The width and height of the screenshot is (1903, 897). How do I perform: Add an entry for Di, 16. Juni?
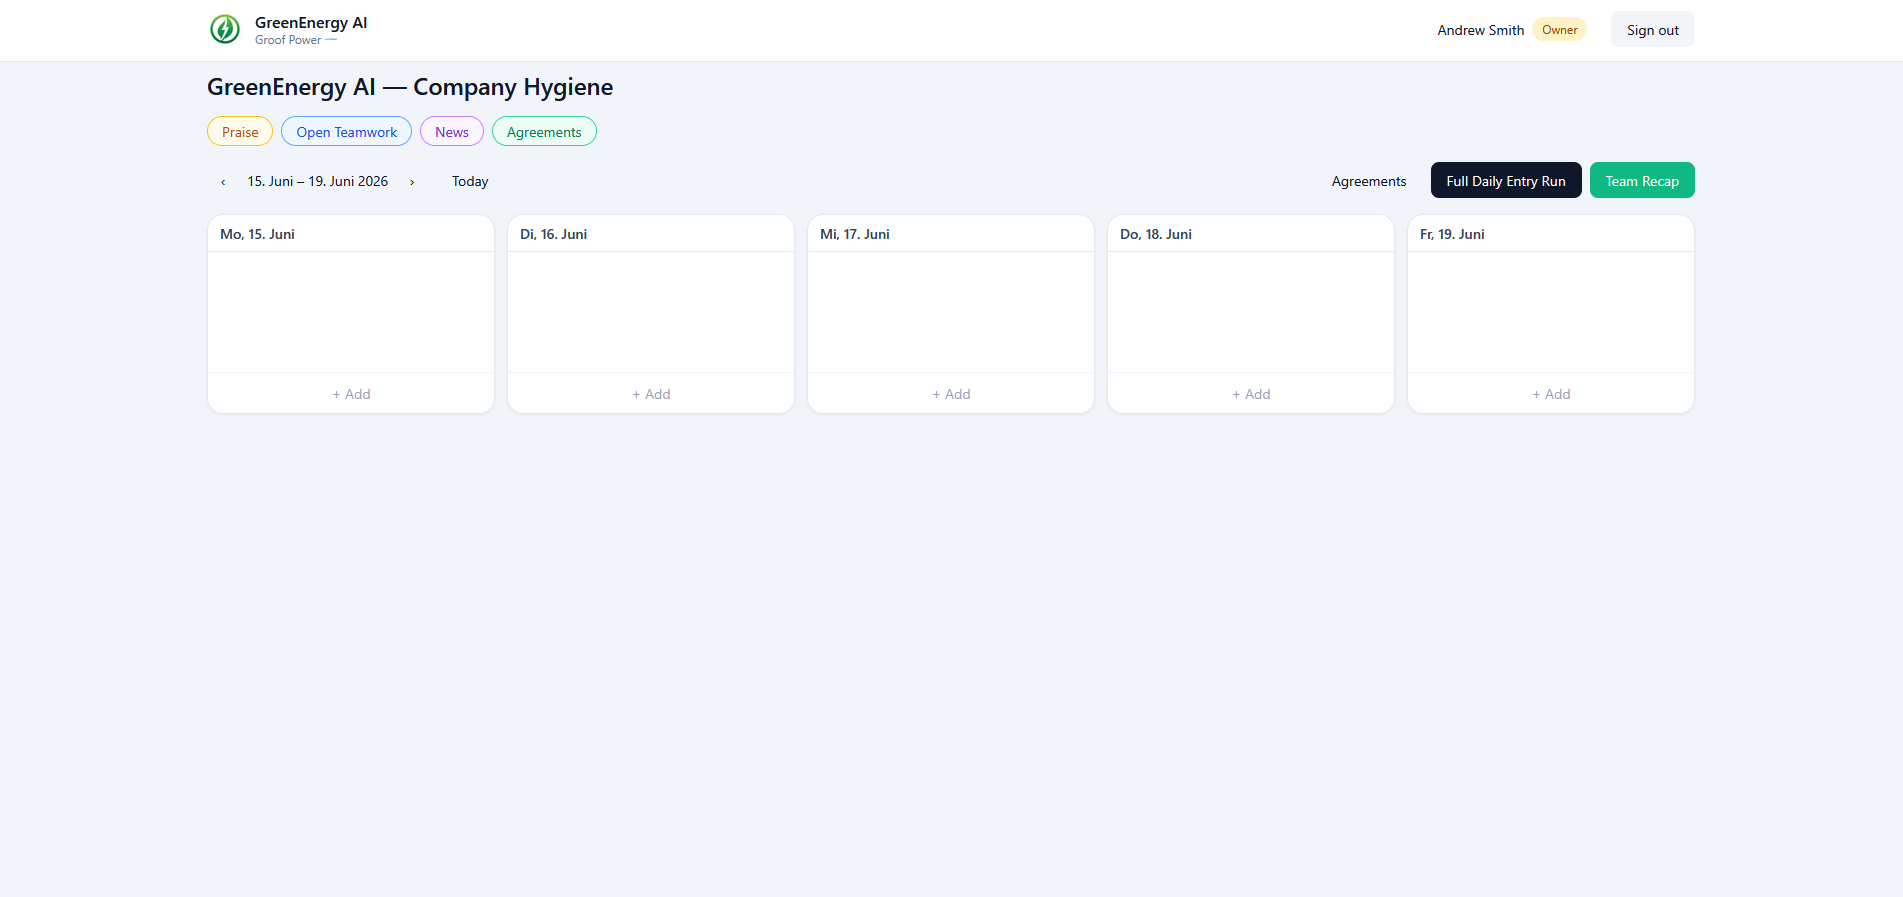pyautogui.click(x=651, y=394)
